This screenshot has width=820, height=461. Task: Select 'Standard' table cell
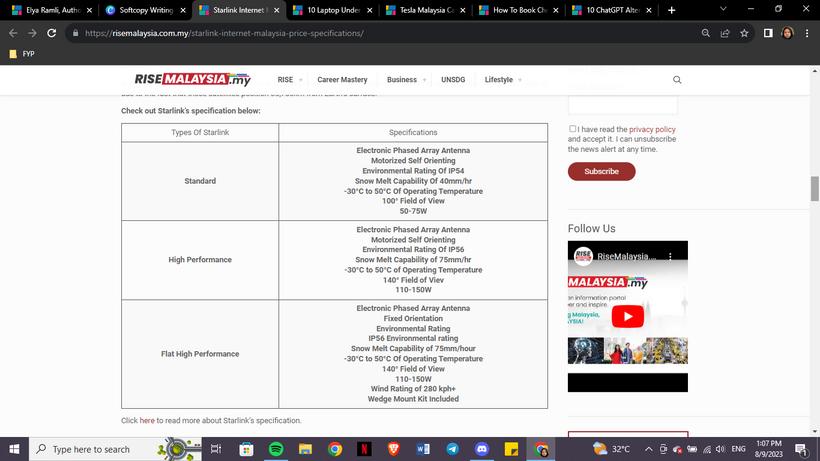coord(200,181)
